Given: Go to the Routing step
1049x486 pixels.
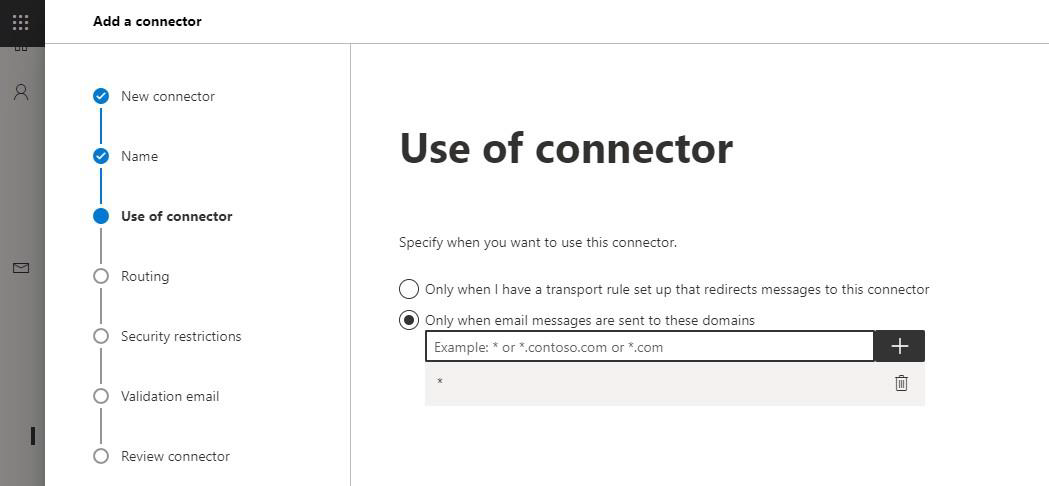Looking at the screenshot, I should point(145,276).
